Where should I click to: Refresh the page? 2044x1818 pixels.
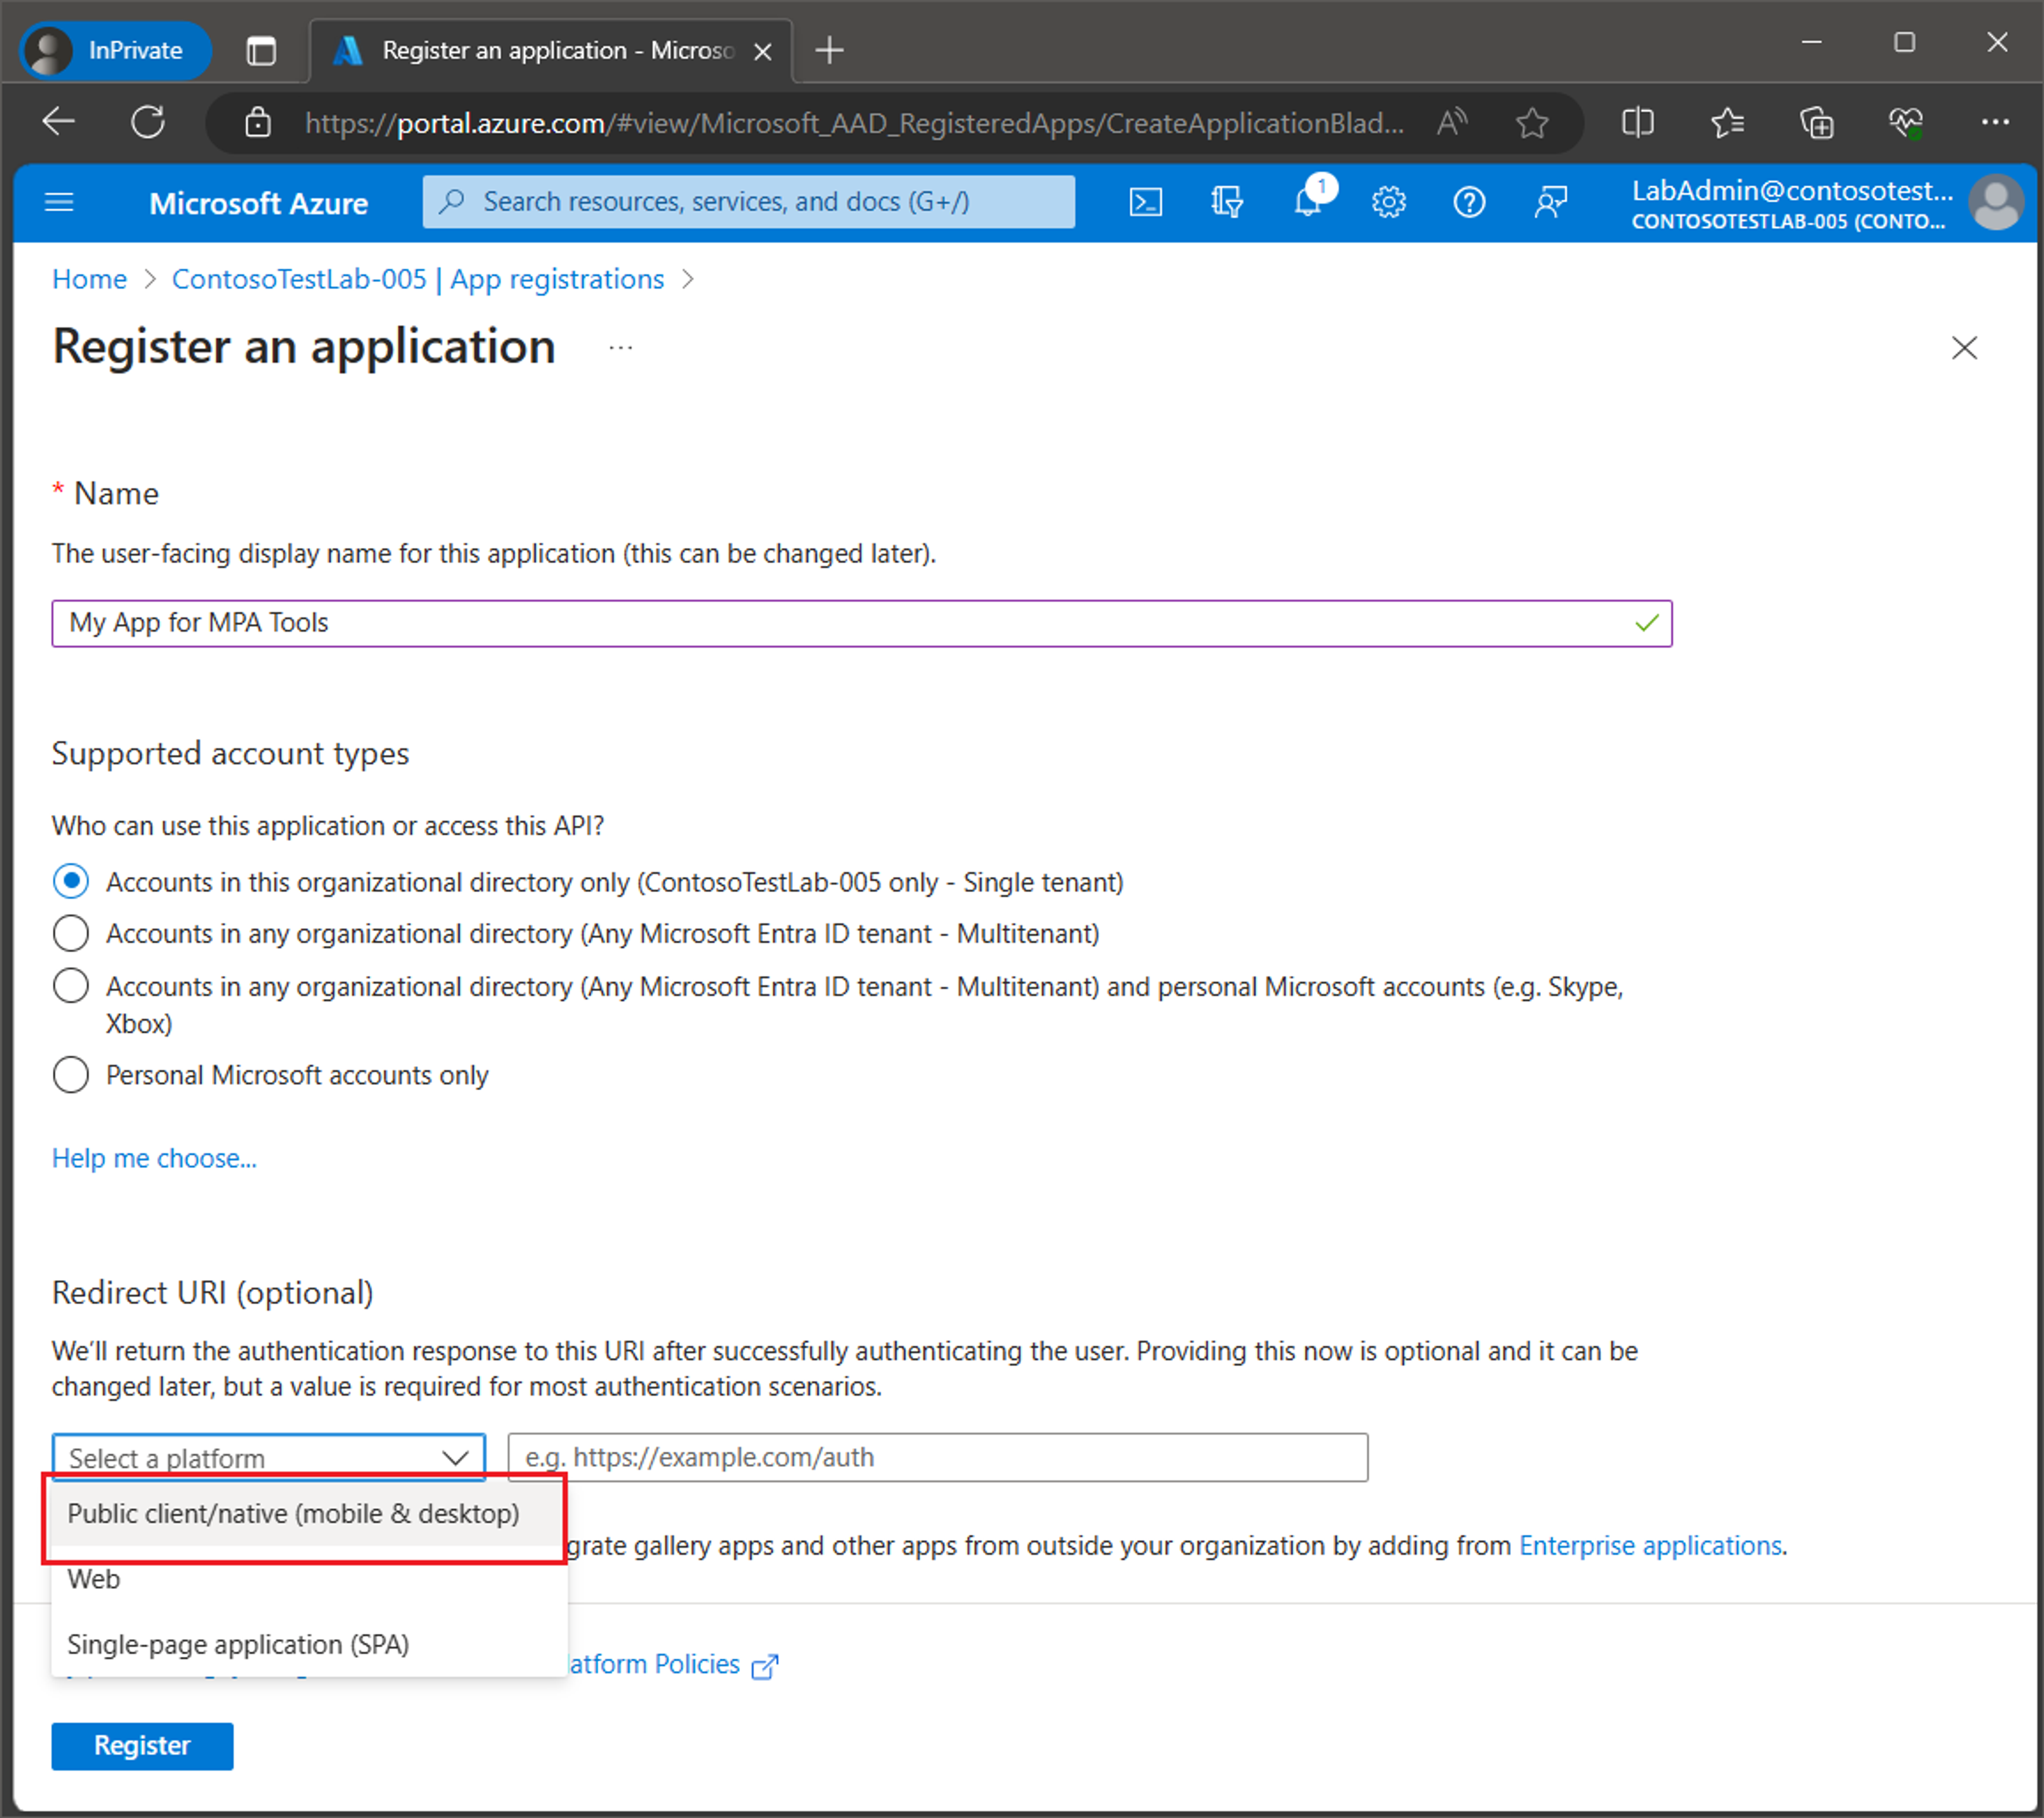pos(148,122)
